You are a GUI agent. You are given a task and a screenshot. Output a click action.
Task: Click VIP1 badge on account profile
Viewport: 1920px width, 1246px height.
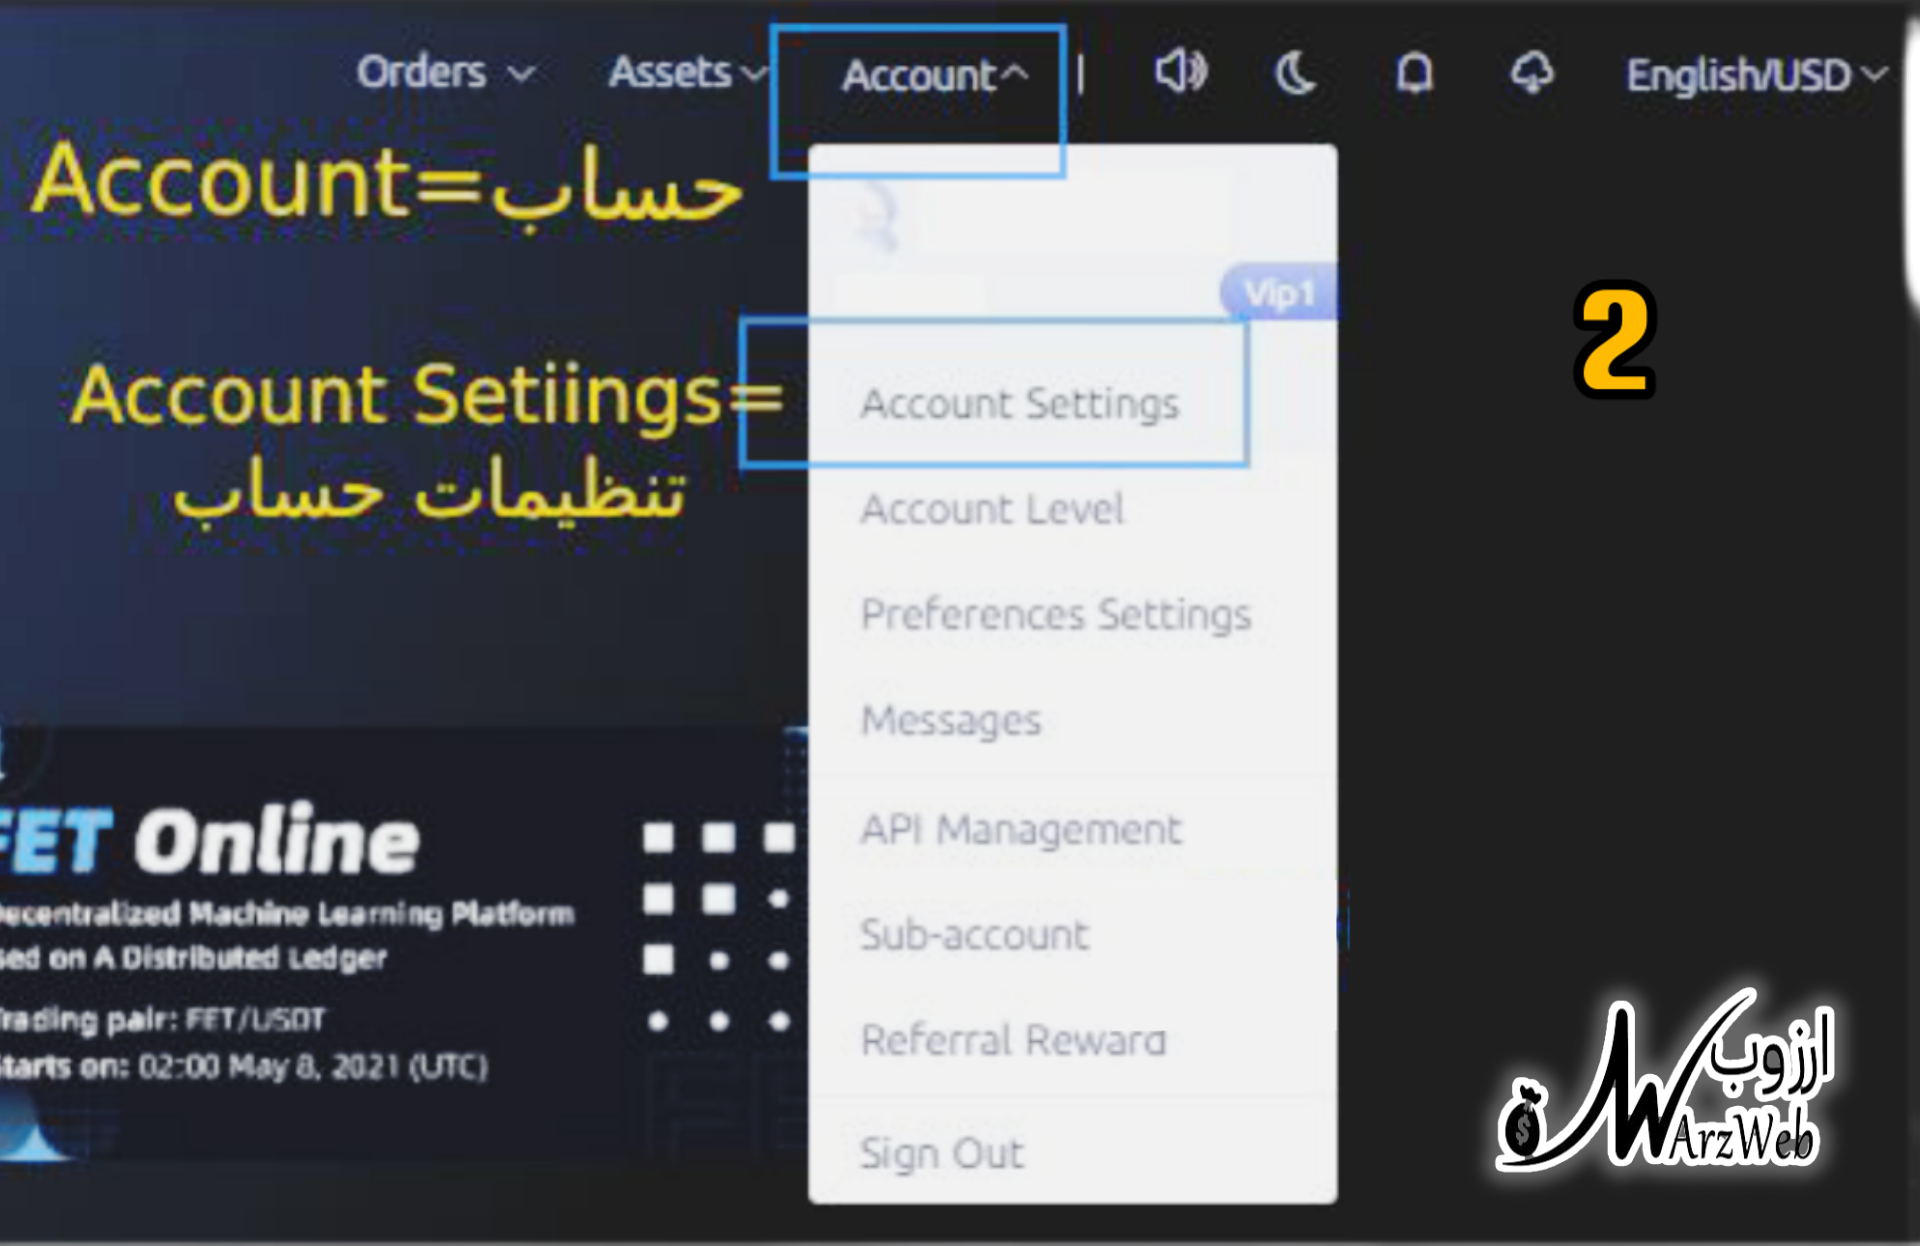click(x=1280, y=287)
